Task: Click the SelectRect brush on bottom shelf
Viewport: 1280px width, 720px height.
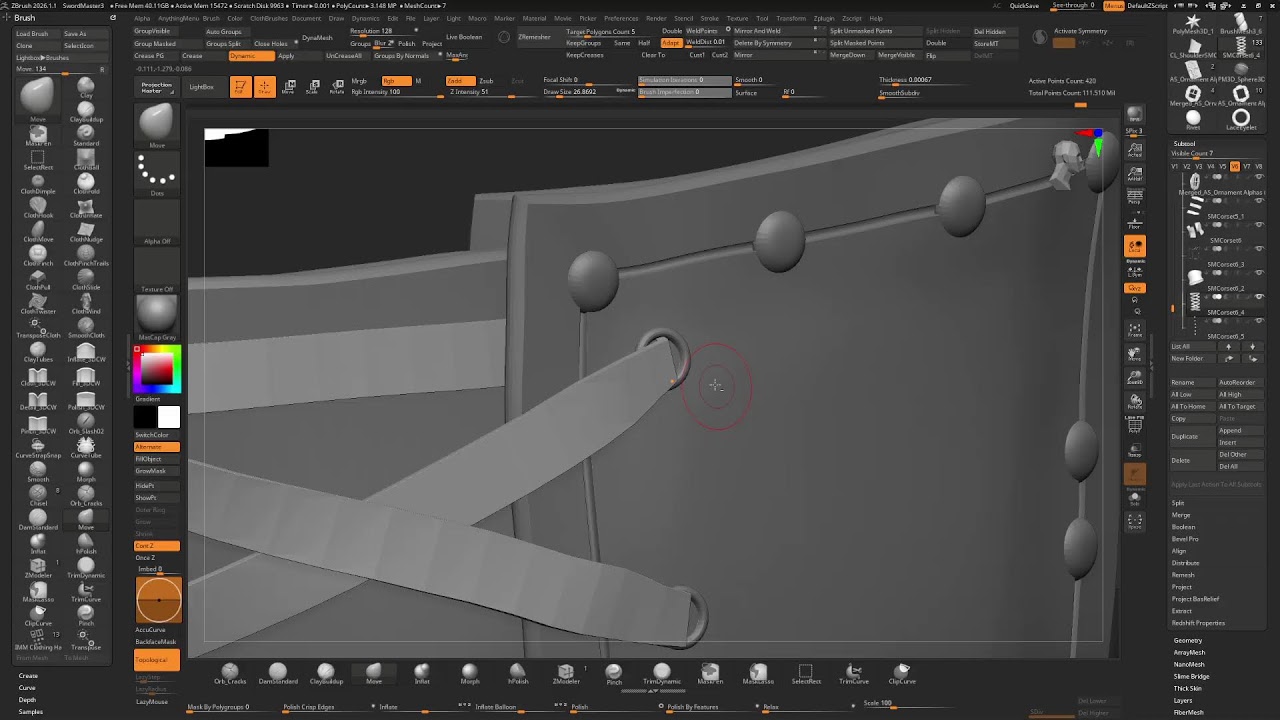Action: [x=806, y=673]
